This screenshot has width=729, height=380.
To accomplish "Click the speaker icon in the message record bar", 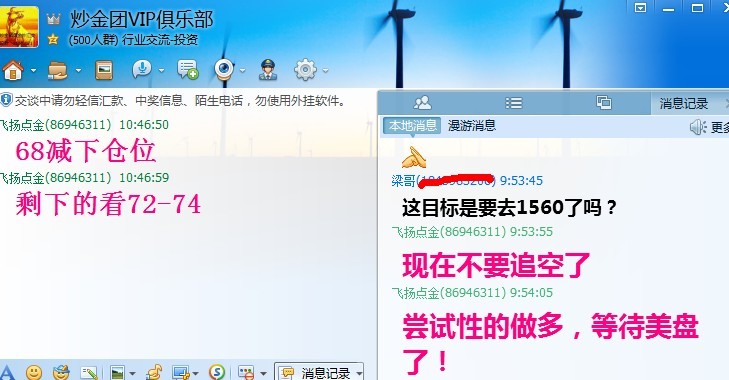I will pyautogui.click(x=698, y=127).
